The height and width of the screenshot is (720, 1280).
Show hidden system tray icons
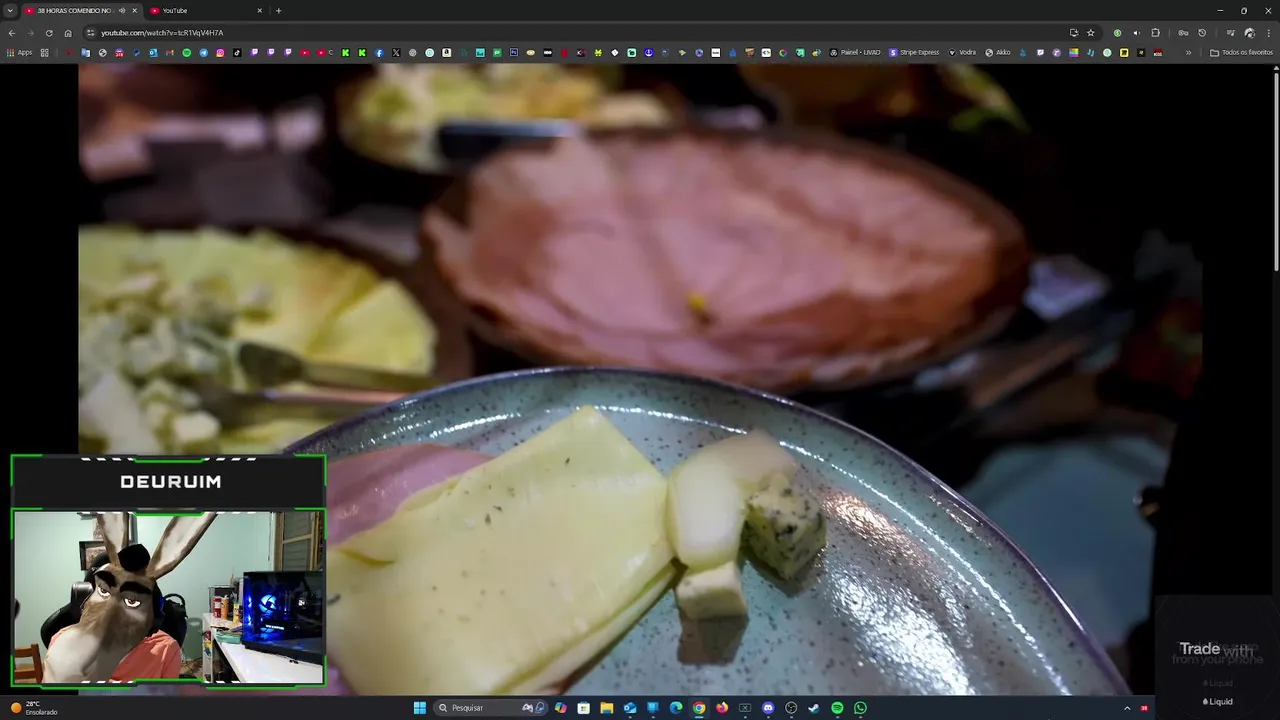(x=1127, y=708)
